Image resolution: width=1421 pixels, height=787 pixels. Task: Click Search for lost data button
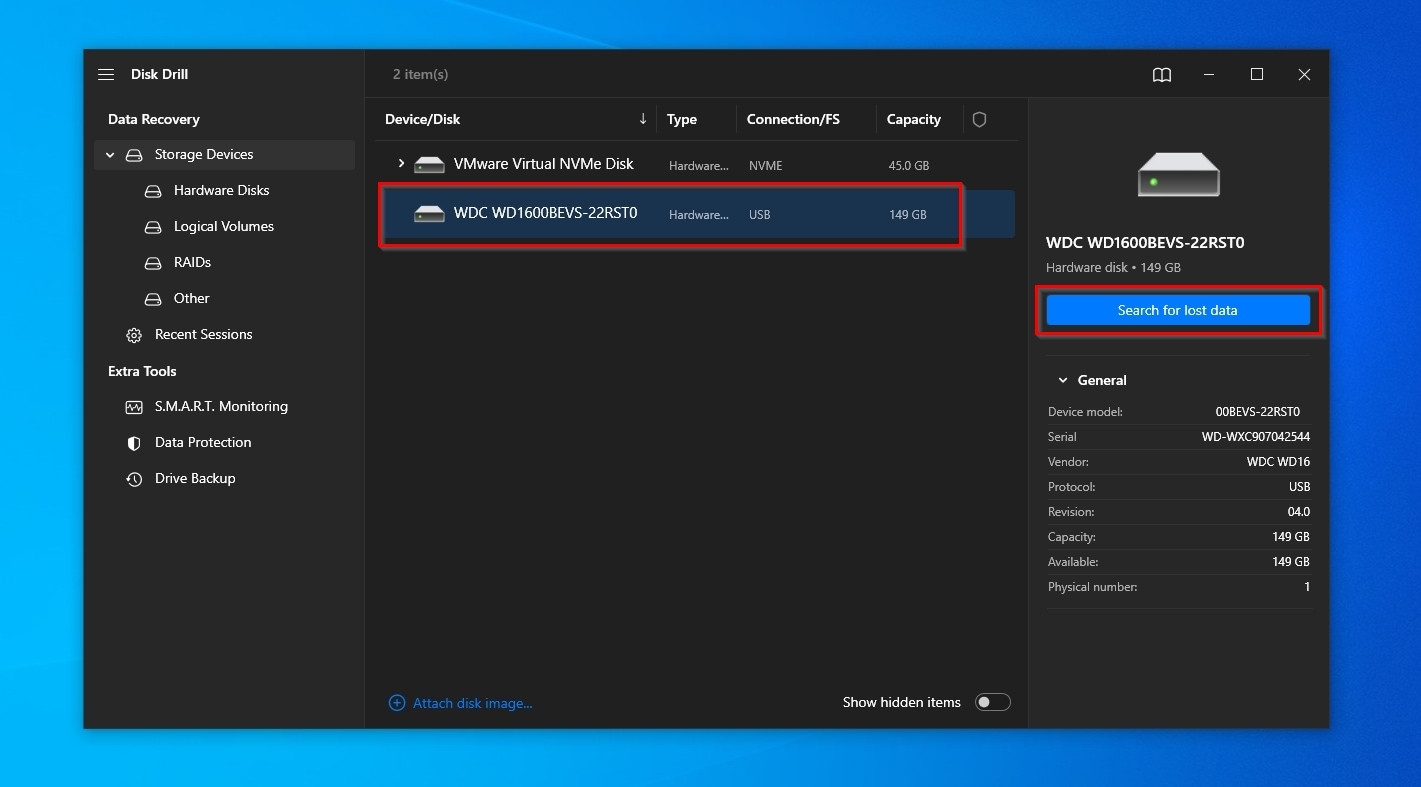coord(1178,310)
